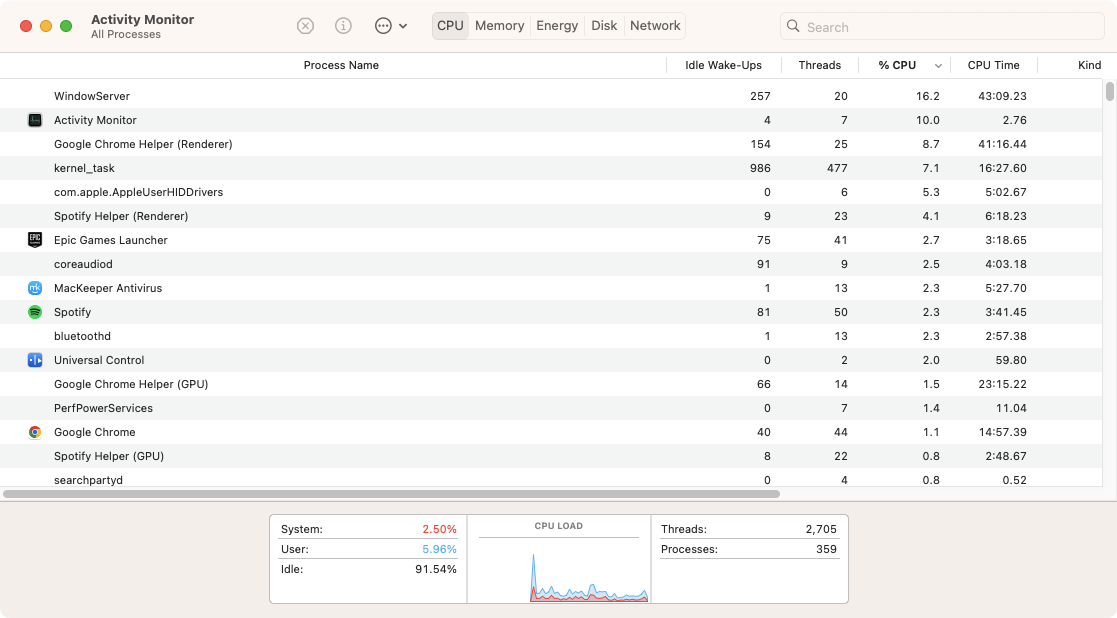This screenshot has height=618, width=1117.
Task: Sort by Idle Wake-Ups column
Action: pos(724,66)
